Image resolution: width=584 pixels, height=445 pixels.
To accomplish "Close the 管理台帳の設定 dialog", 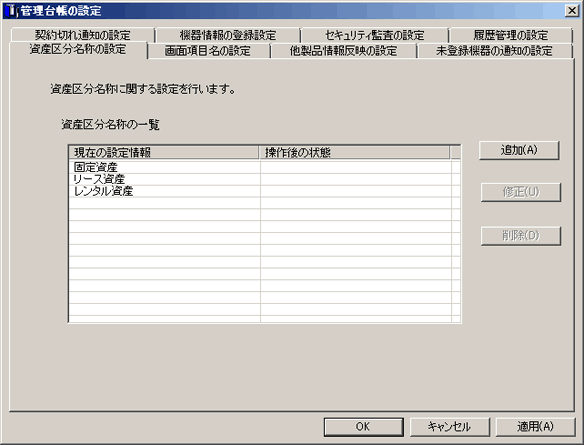I will coord(571,11).
